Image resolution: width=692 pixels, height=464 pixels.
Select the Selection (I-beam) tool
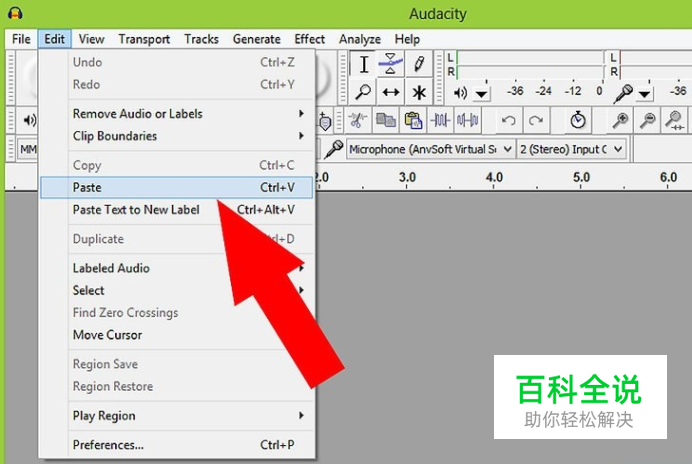(x=364, y=64)
